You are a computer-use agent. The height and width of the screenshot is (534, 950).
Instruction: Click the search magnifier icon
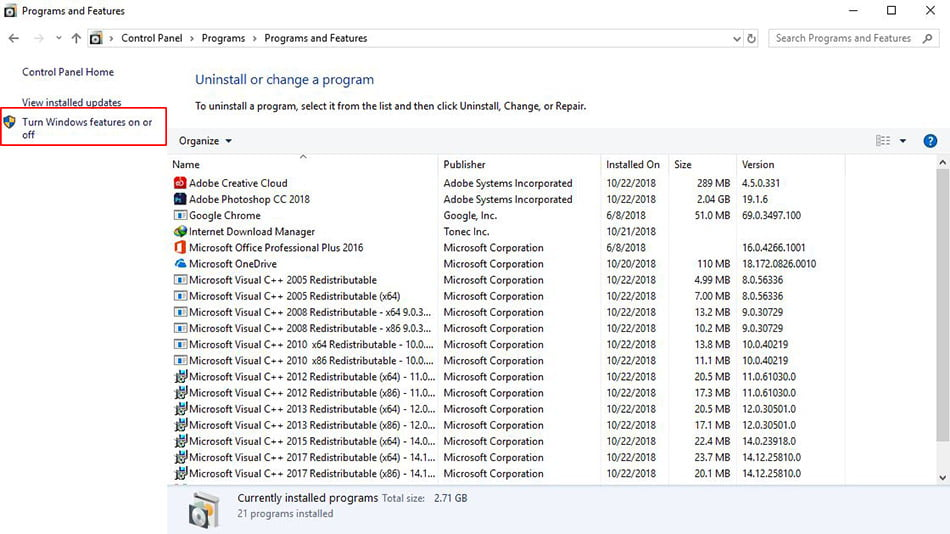tap(927, 38)
